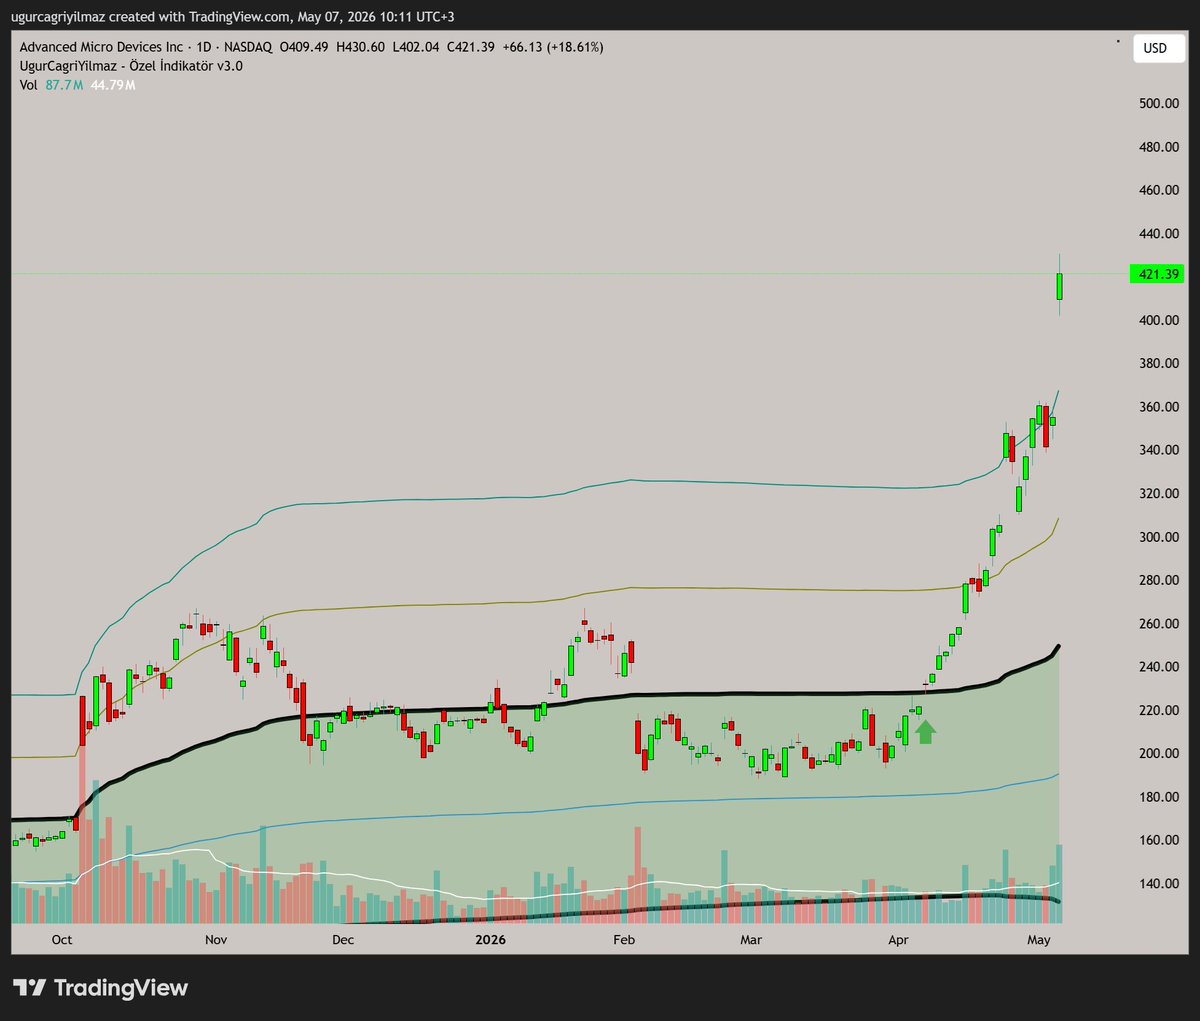Click the 400.00 price axis label
Screen dimensions: 1200x1021
point(1159,320)
